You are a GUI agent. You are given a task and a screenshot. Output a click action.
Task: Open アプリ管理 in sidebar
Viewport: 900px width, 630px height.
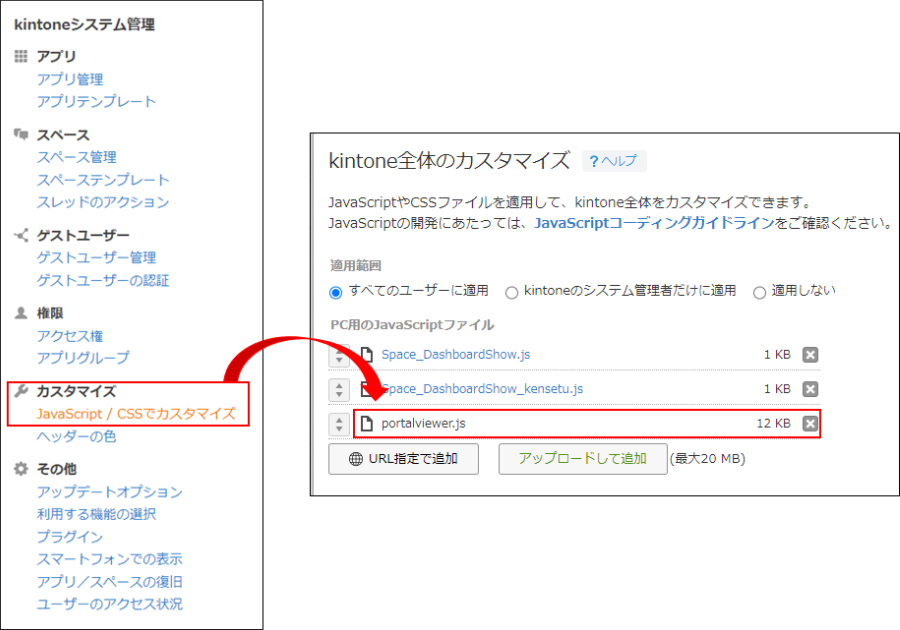pyautogui.click(x=70, y=79)
